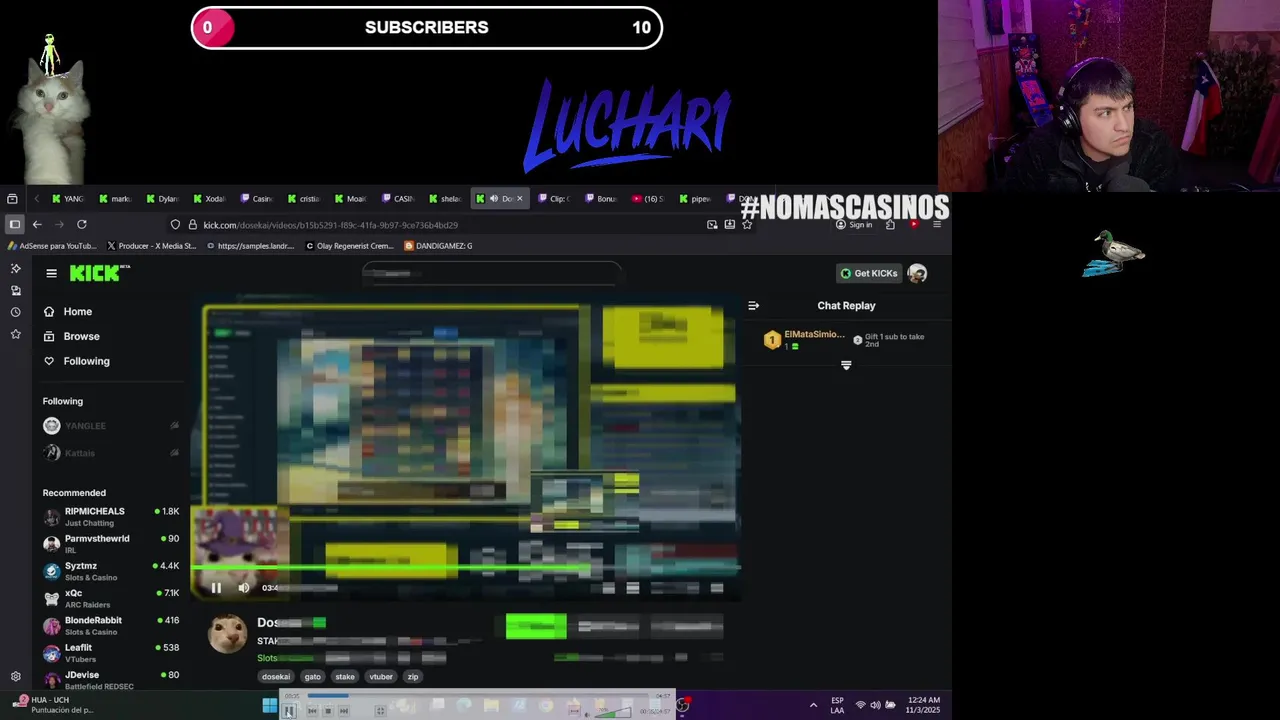Switch to the cristia browser tab
This screenshot has width=1280, height=720.
[x=304, y=199]
